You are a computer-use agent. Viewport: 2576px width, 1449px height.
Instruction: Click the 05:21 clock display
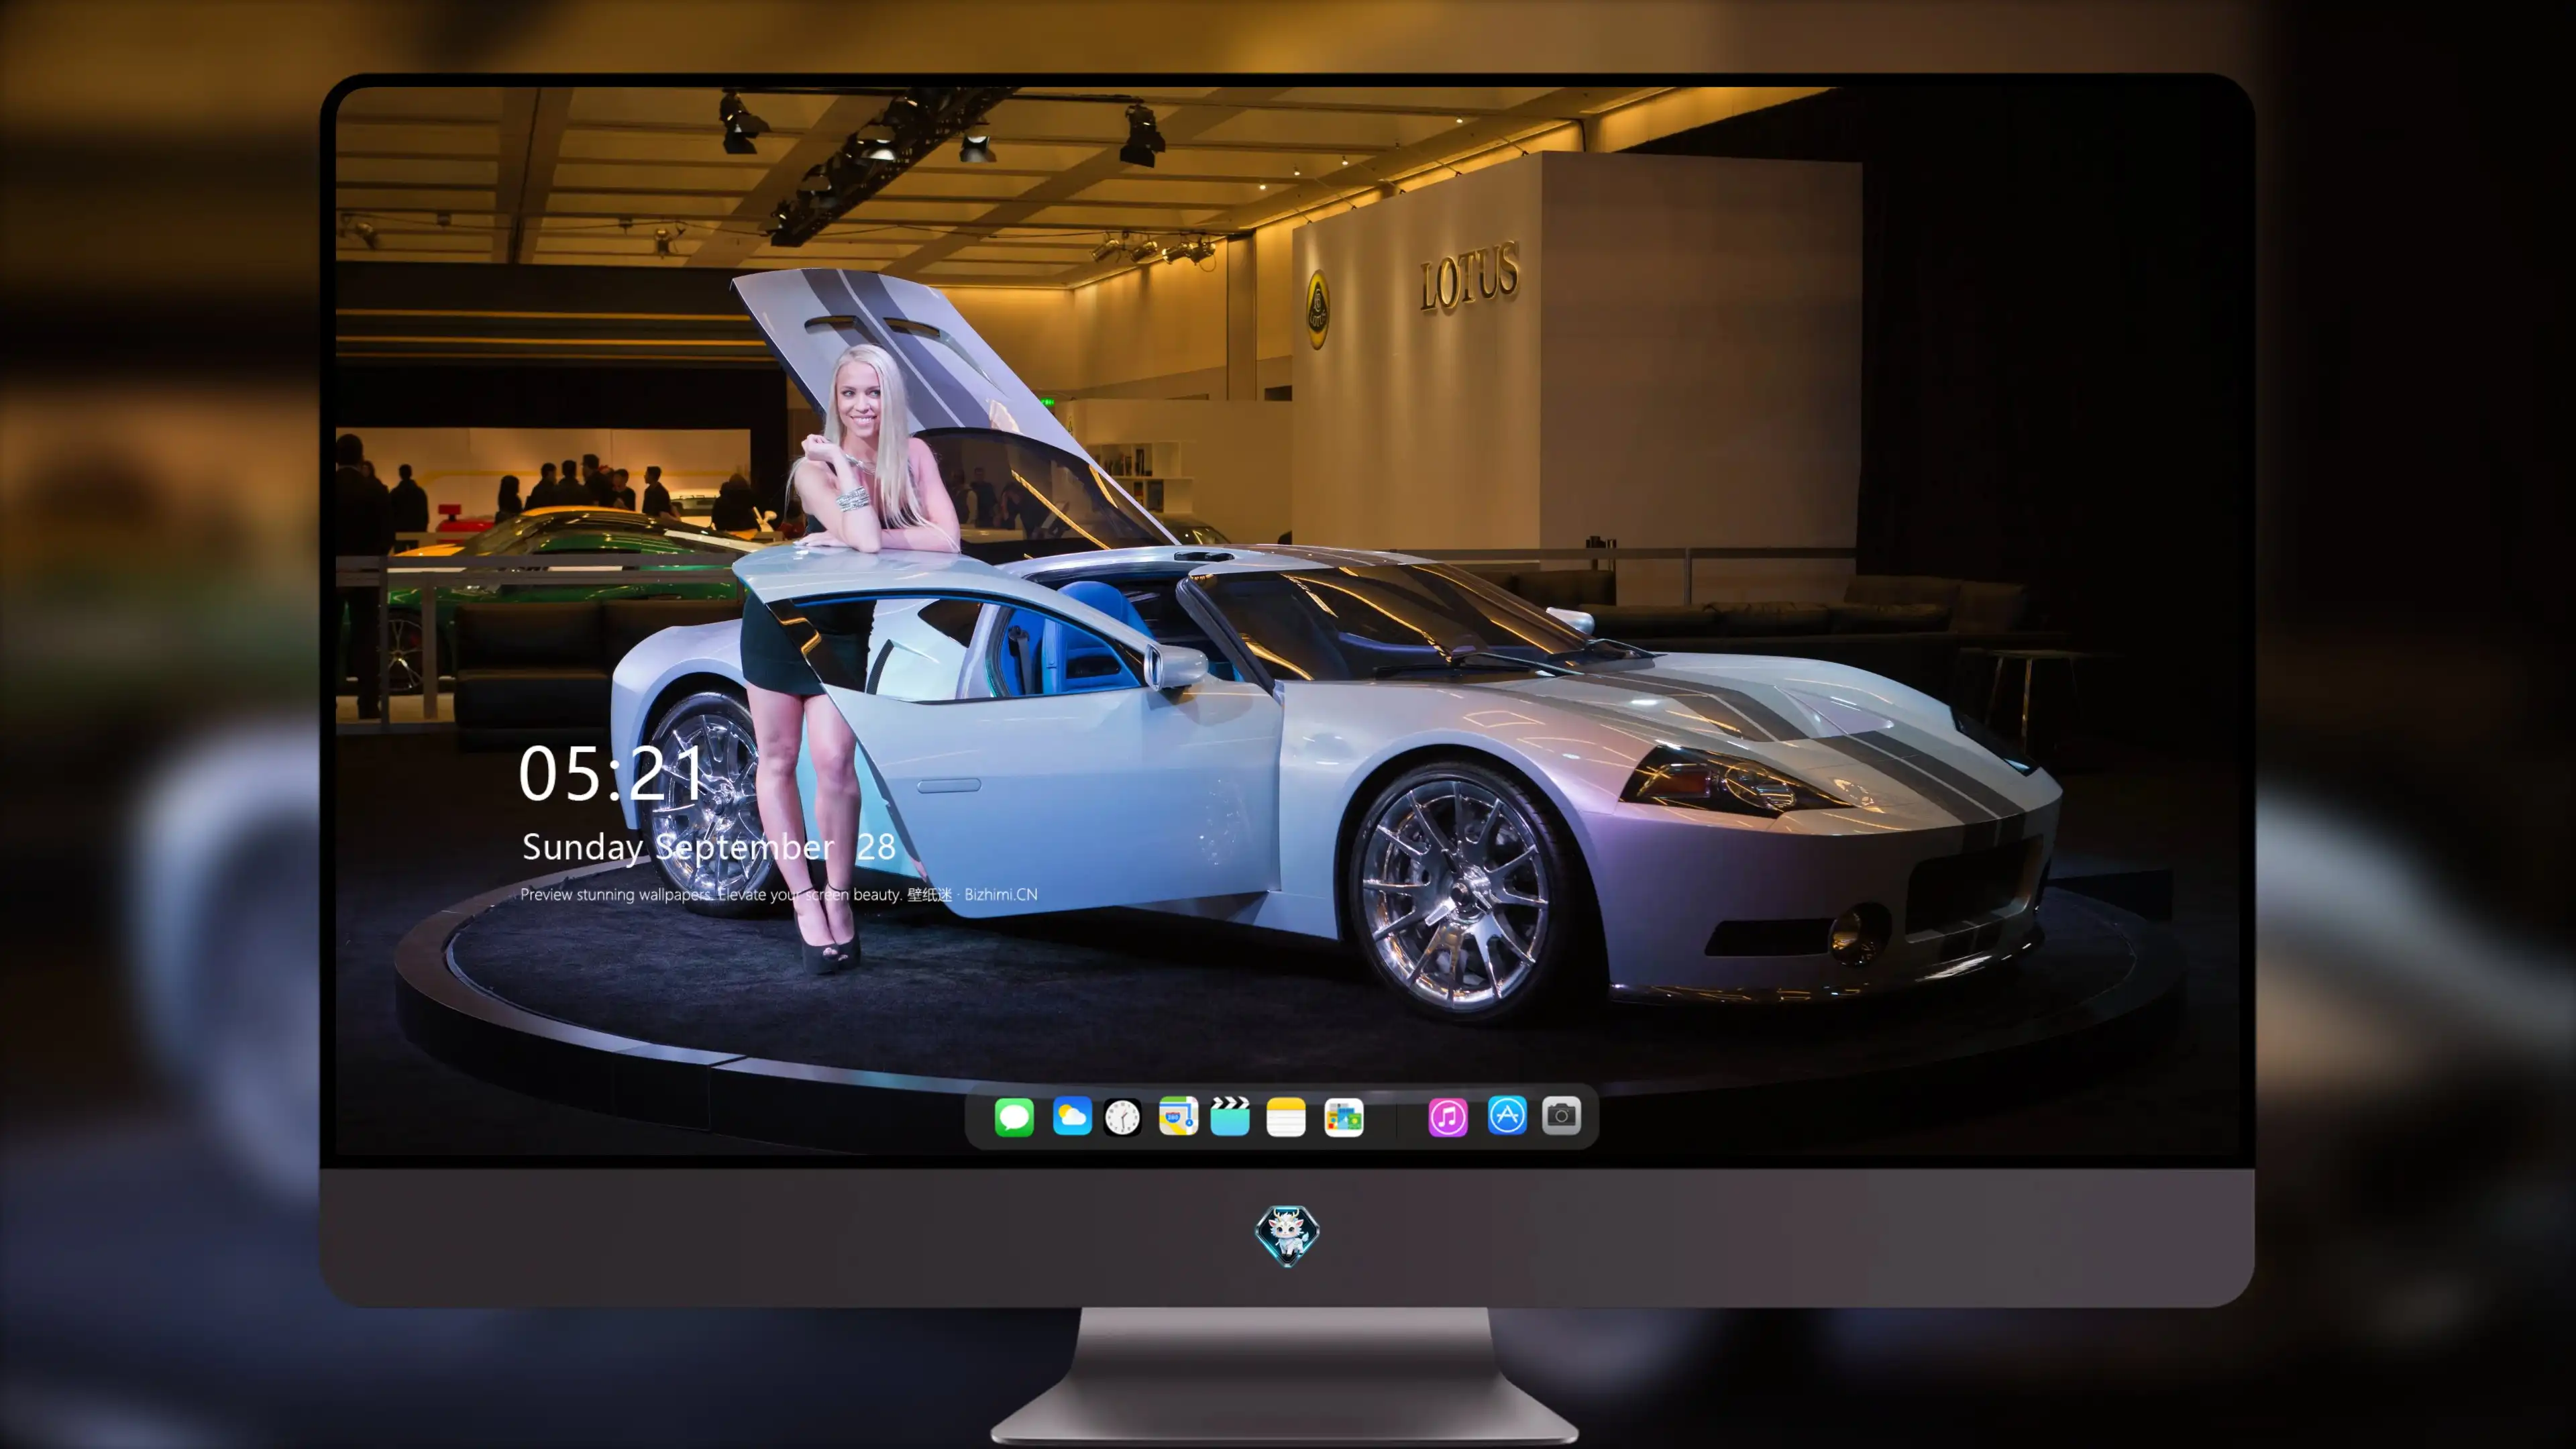pos(612,774)
